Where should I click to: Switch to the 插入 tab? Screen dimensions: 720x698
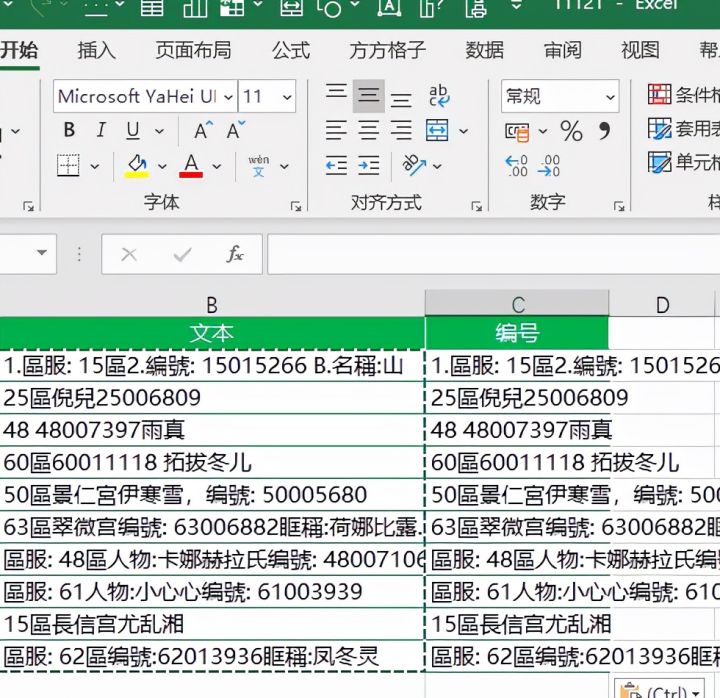pos(96,51)
